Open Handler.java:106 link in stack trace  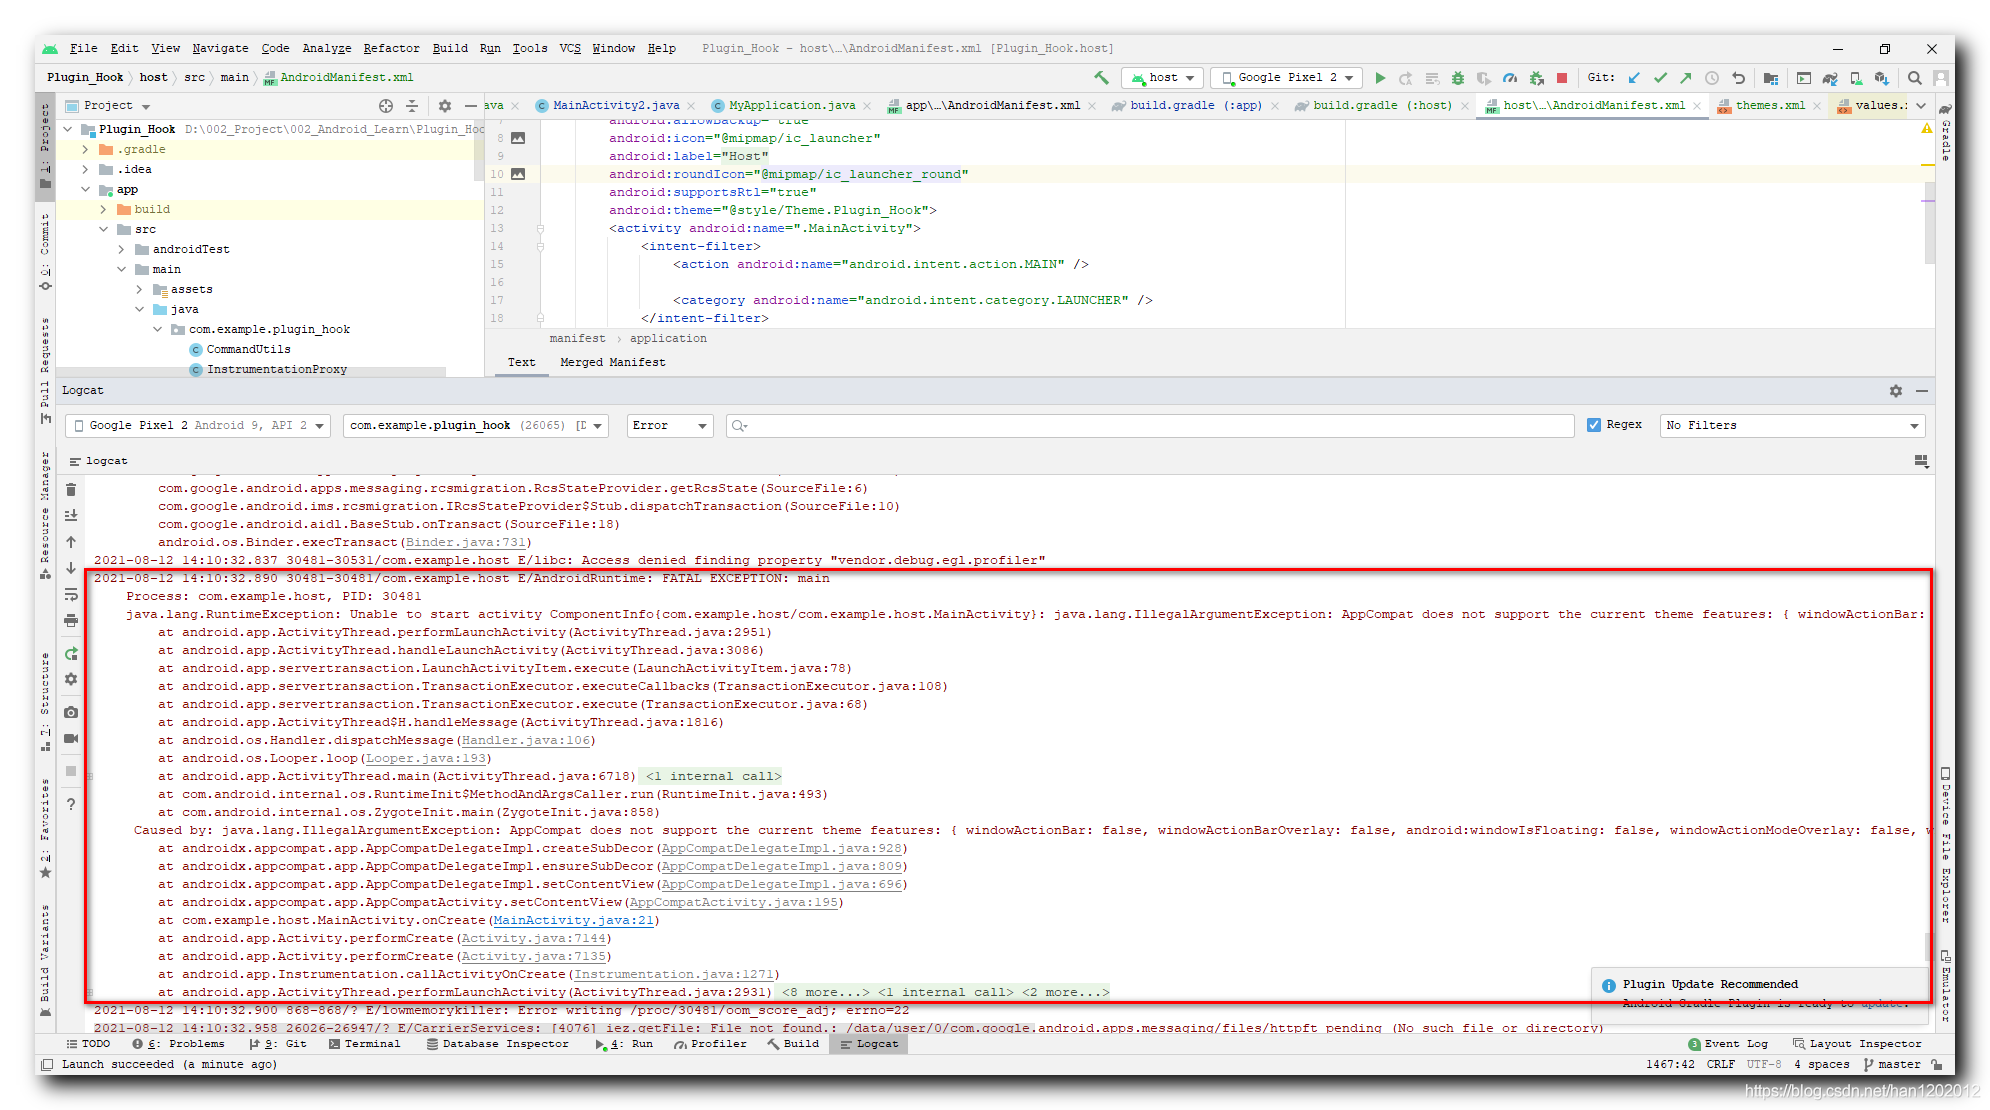(x=525, y=741)
